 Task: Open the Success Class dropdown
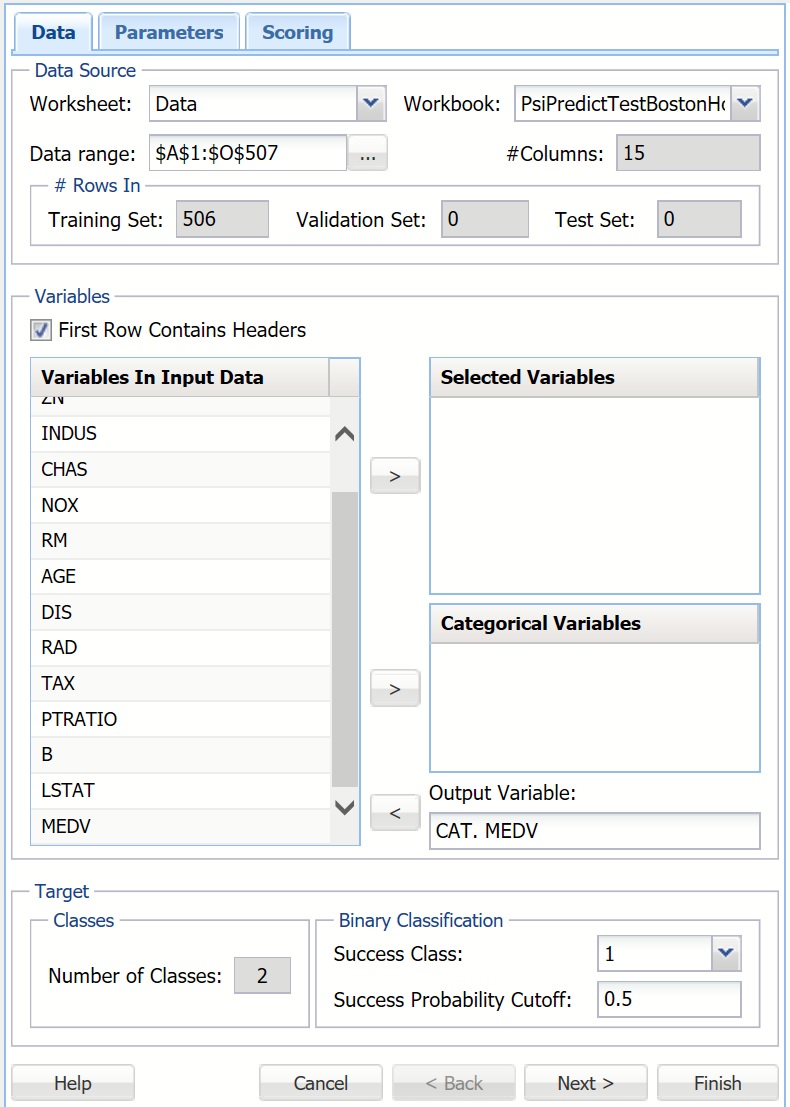click(x=726, y=954)
